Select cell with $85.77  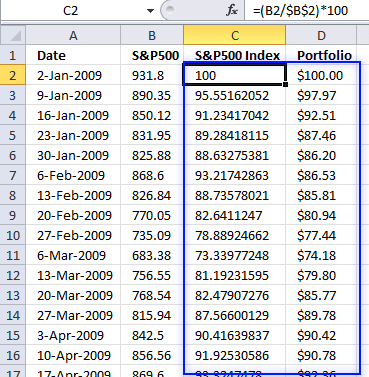click(321, 295)
